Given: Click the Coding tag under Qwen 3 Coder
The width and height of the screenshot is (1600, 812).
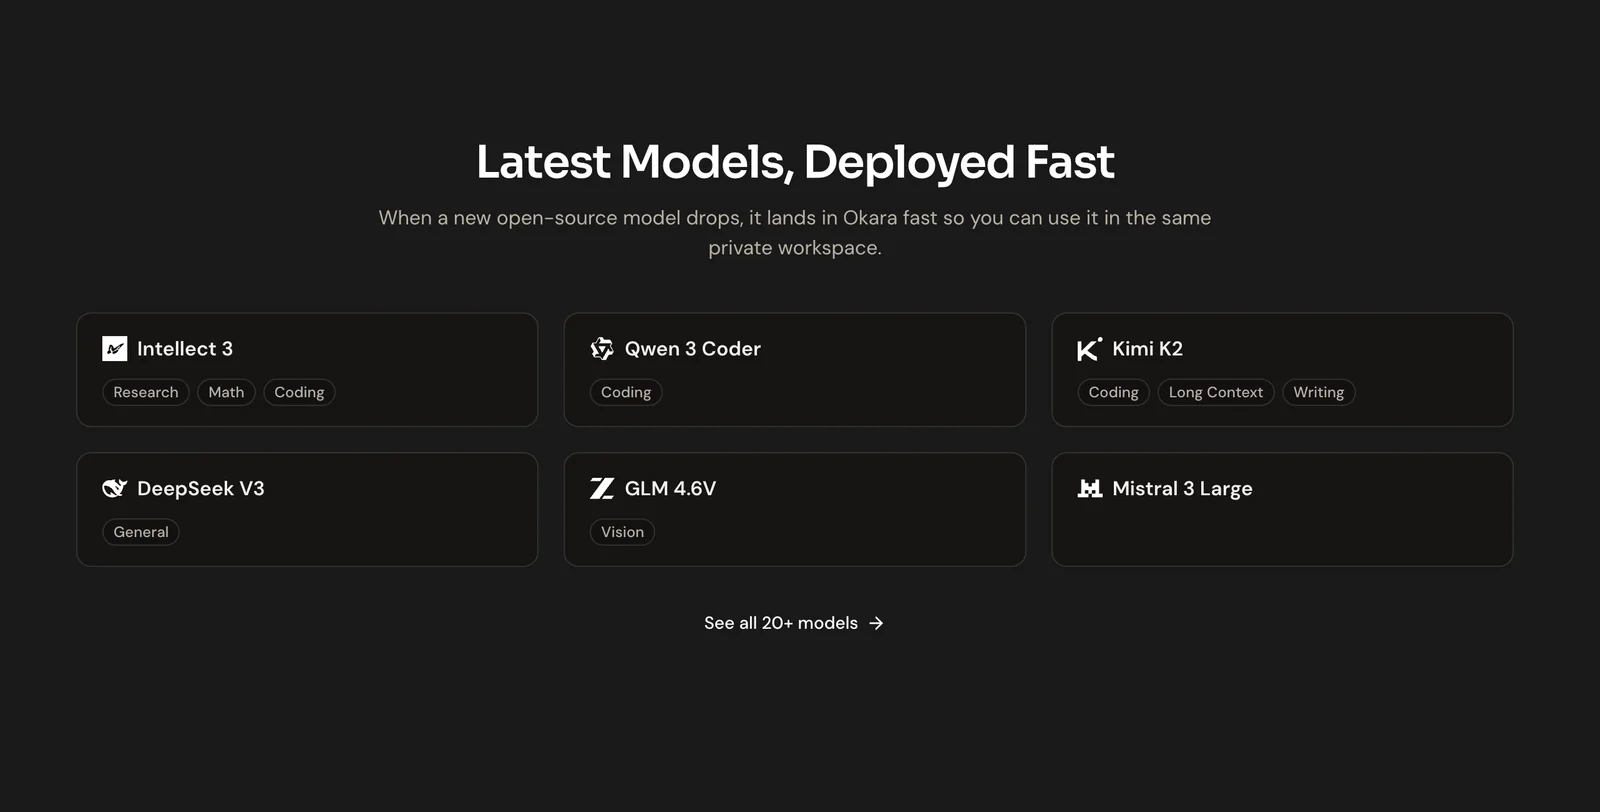Looking at the screenshot, I should point(626,393).
